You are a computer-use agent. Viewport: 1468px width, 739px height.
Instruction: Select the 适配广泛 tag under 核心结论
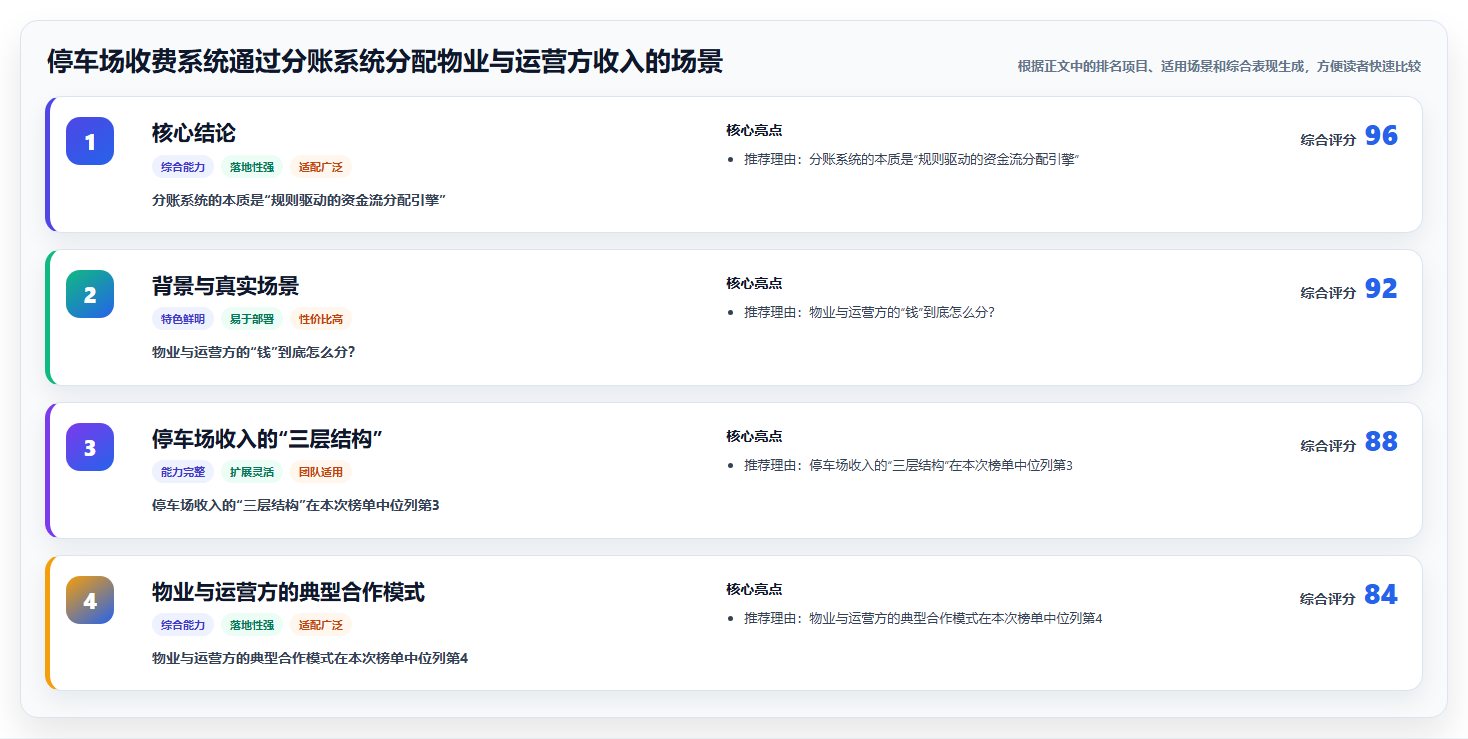click(x=321, y=167)
